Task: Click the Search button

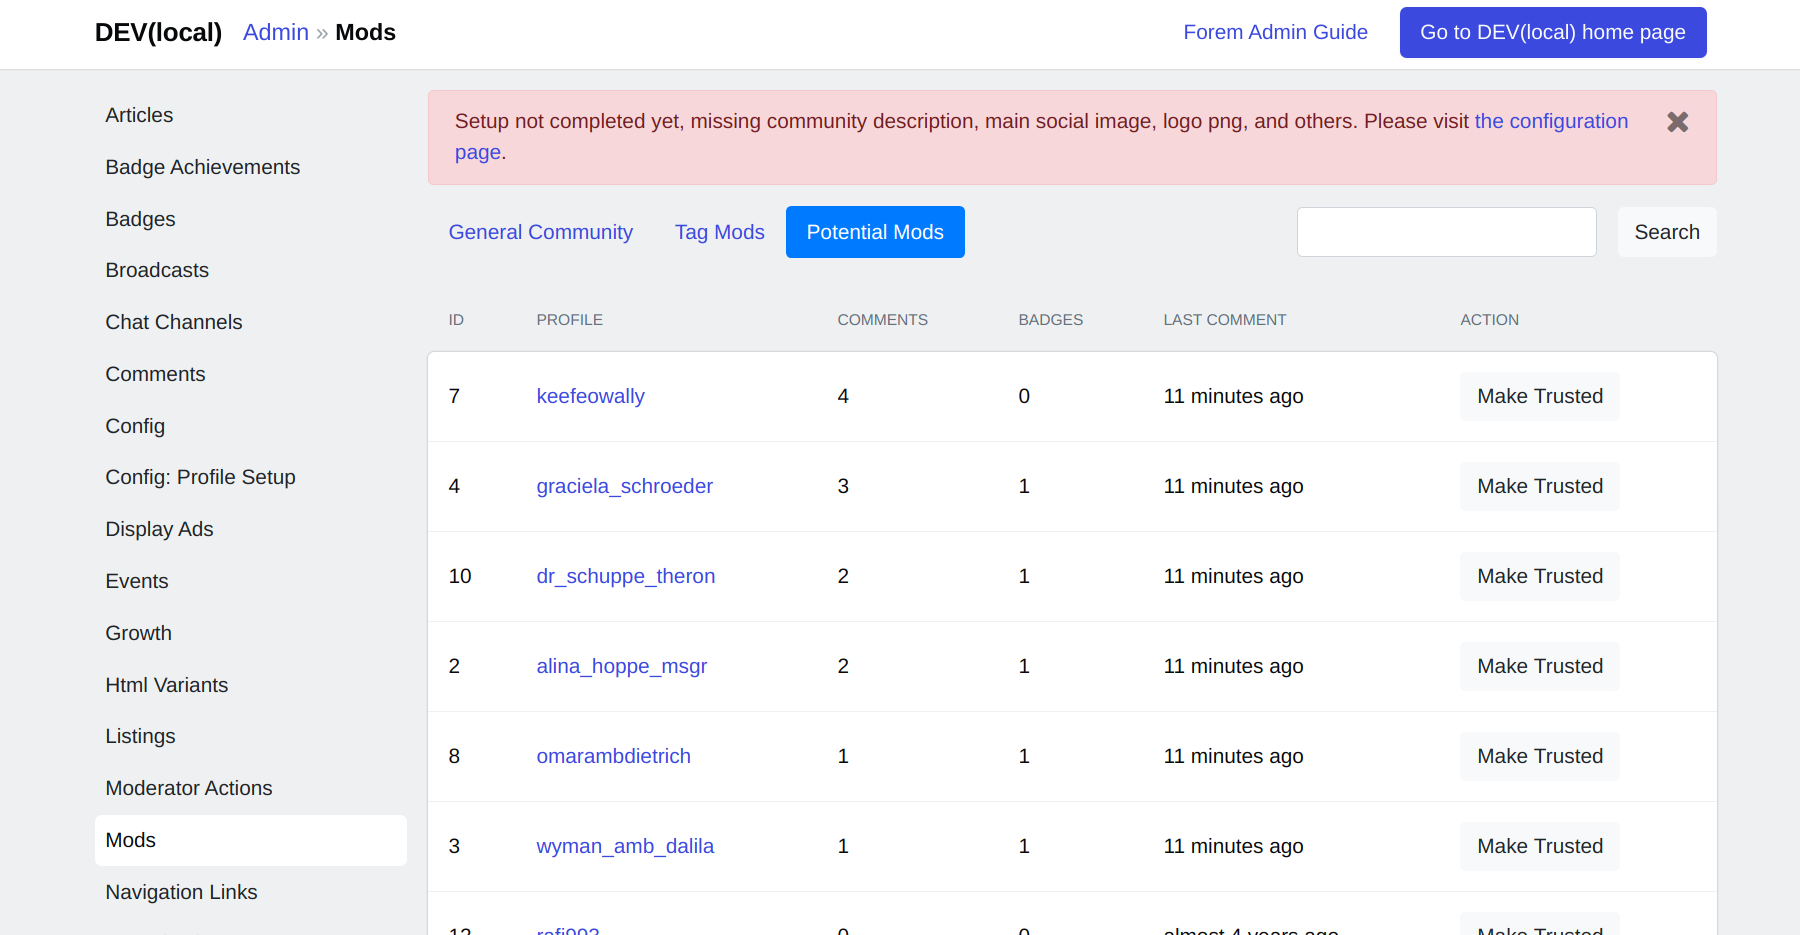Action: point(1665,231)
